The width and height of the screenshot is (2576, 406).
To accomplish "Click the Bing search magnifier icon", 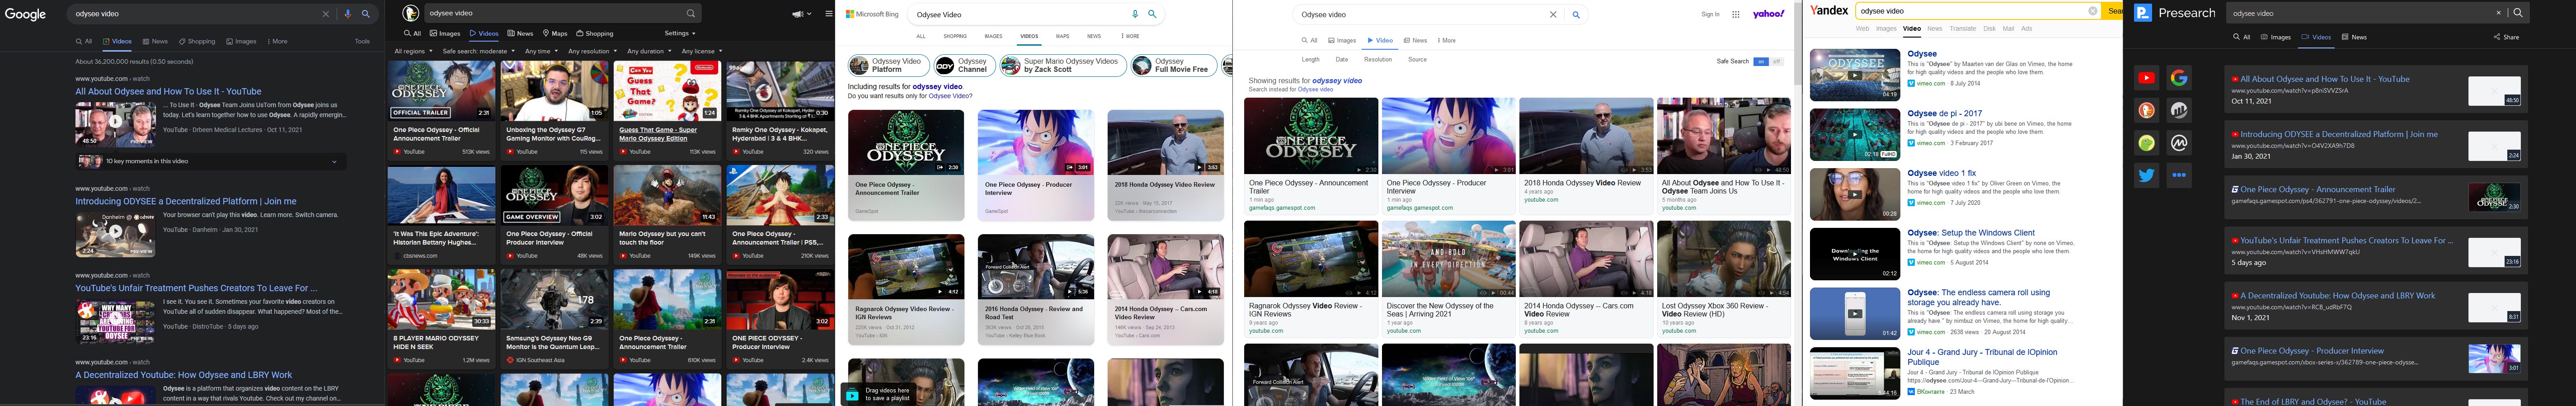I will 1152,14.
